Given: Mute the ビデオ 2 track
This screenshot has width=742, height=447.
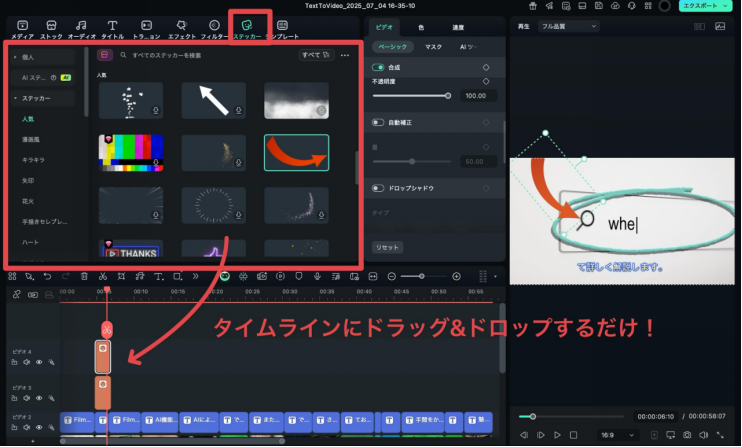Looking at the screenshot, I should [x=26, y=428].
